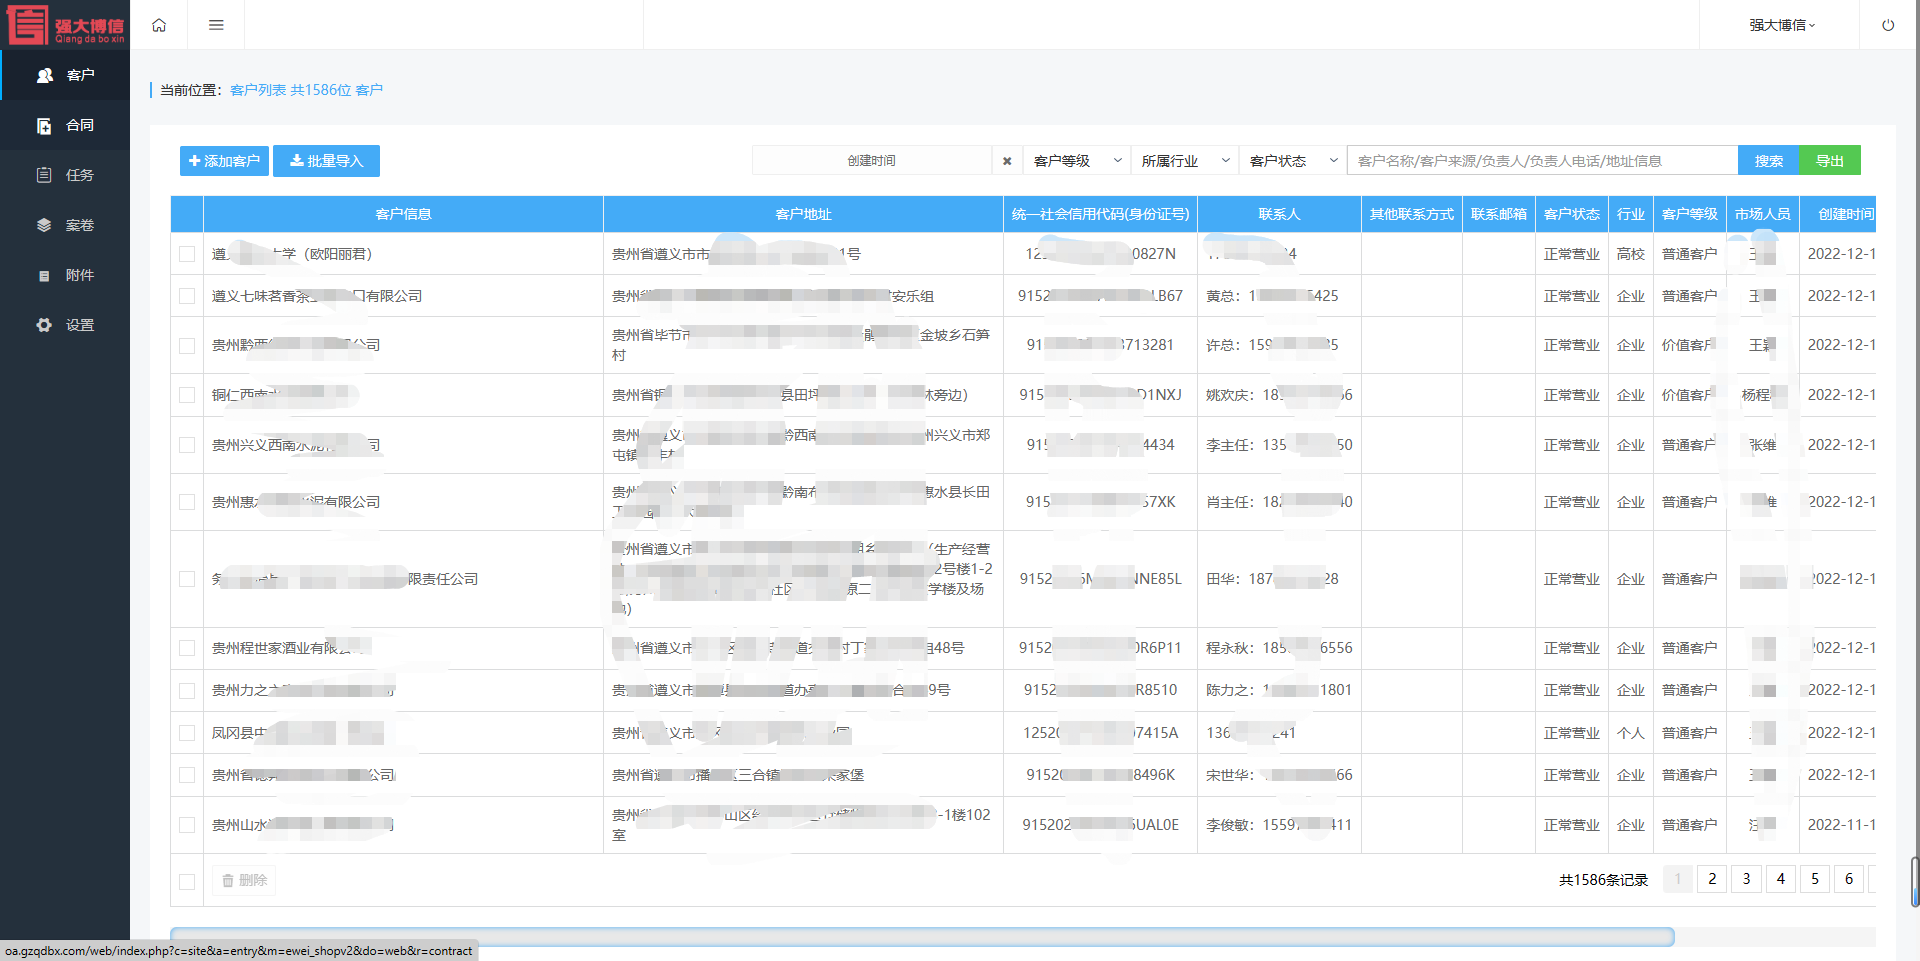Click the horizontal scrollbar under the table
1920x961 pixels.
922,937
